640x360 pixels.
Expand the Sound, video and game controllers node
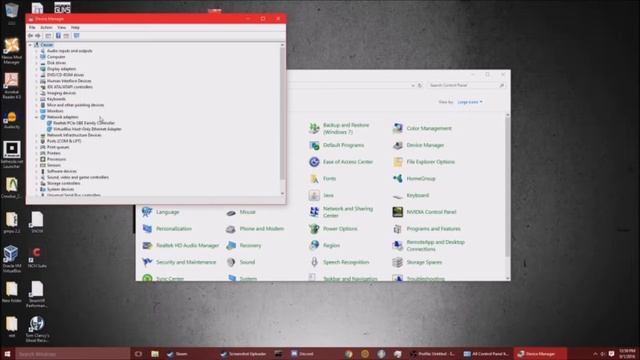[36, 178]
